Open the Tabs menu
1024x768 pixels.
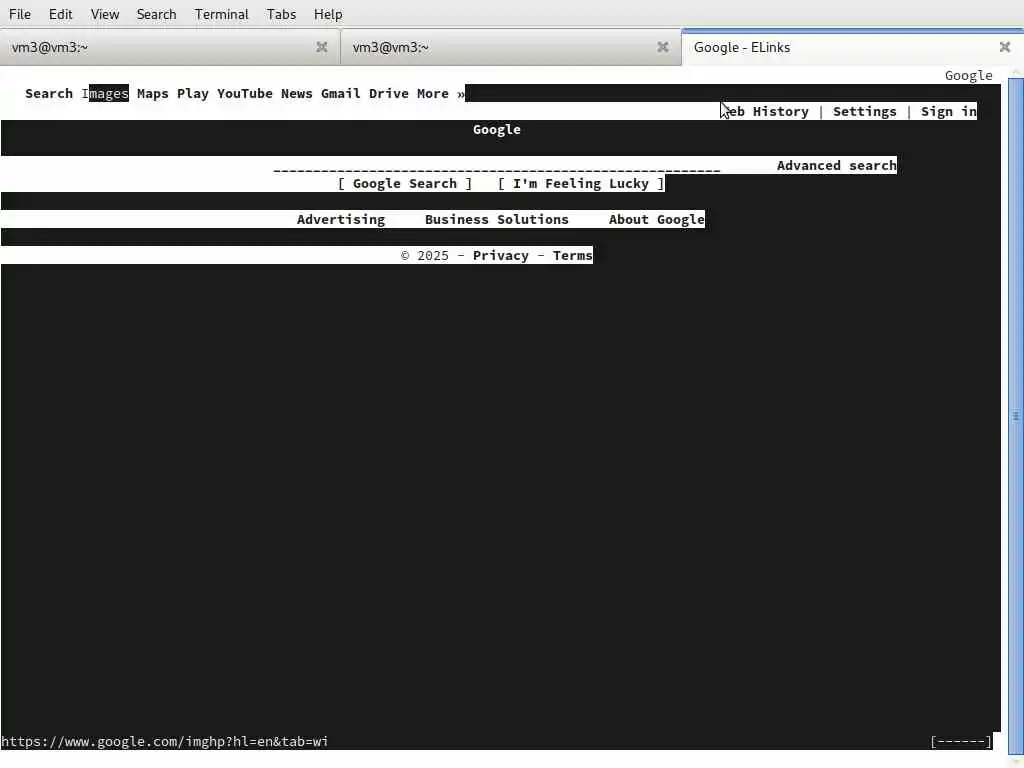tap(281, 14)
